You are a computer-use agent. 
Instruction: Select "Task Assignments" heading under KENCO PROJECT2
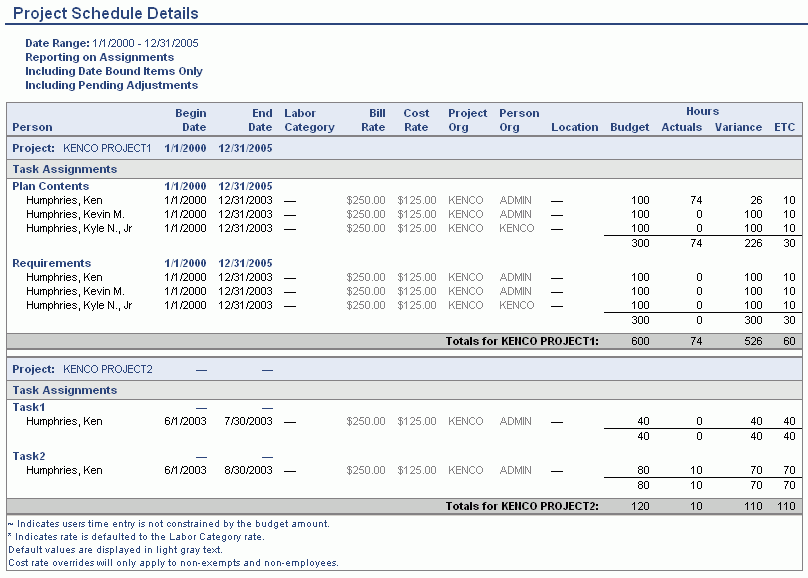click(65, 390)
